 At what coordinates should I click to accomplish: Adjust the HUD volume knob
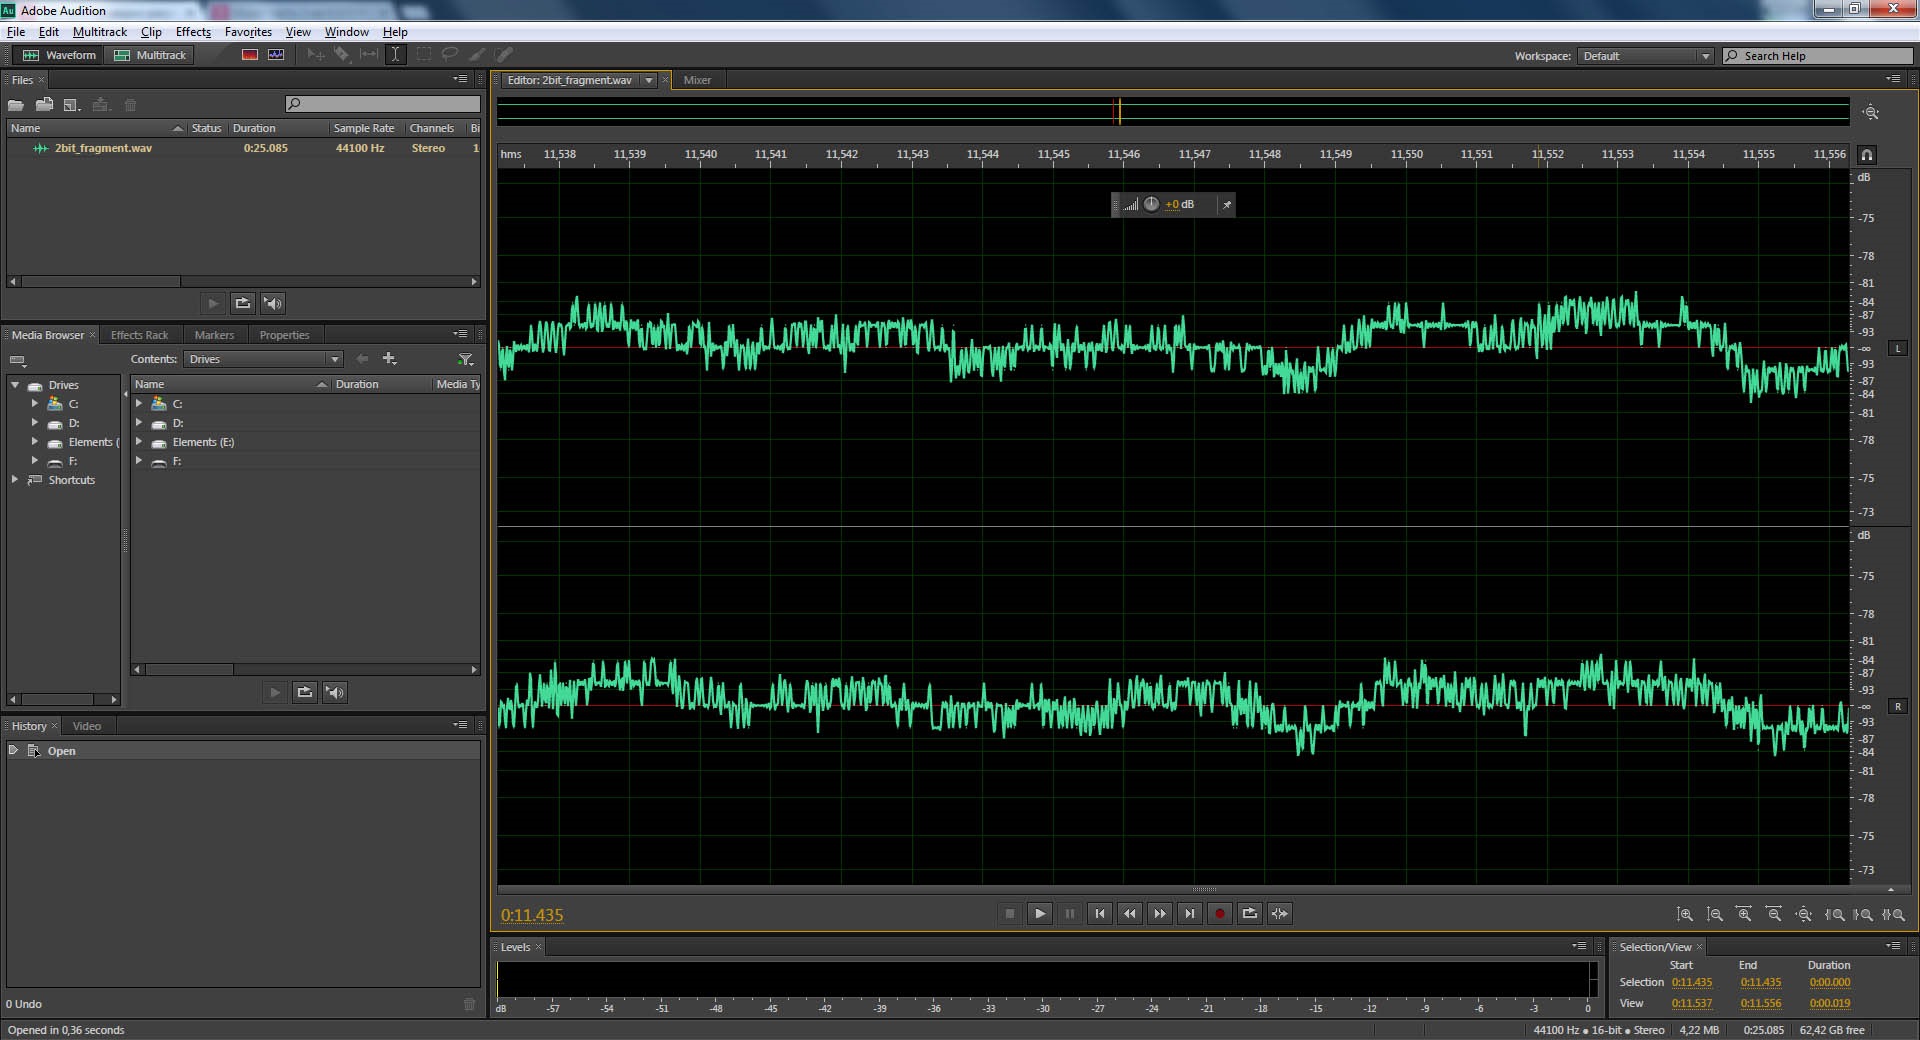tap(1151, 204)
